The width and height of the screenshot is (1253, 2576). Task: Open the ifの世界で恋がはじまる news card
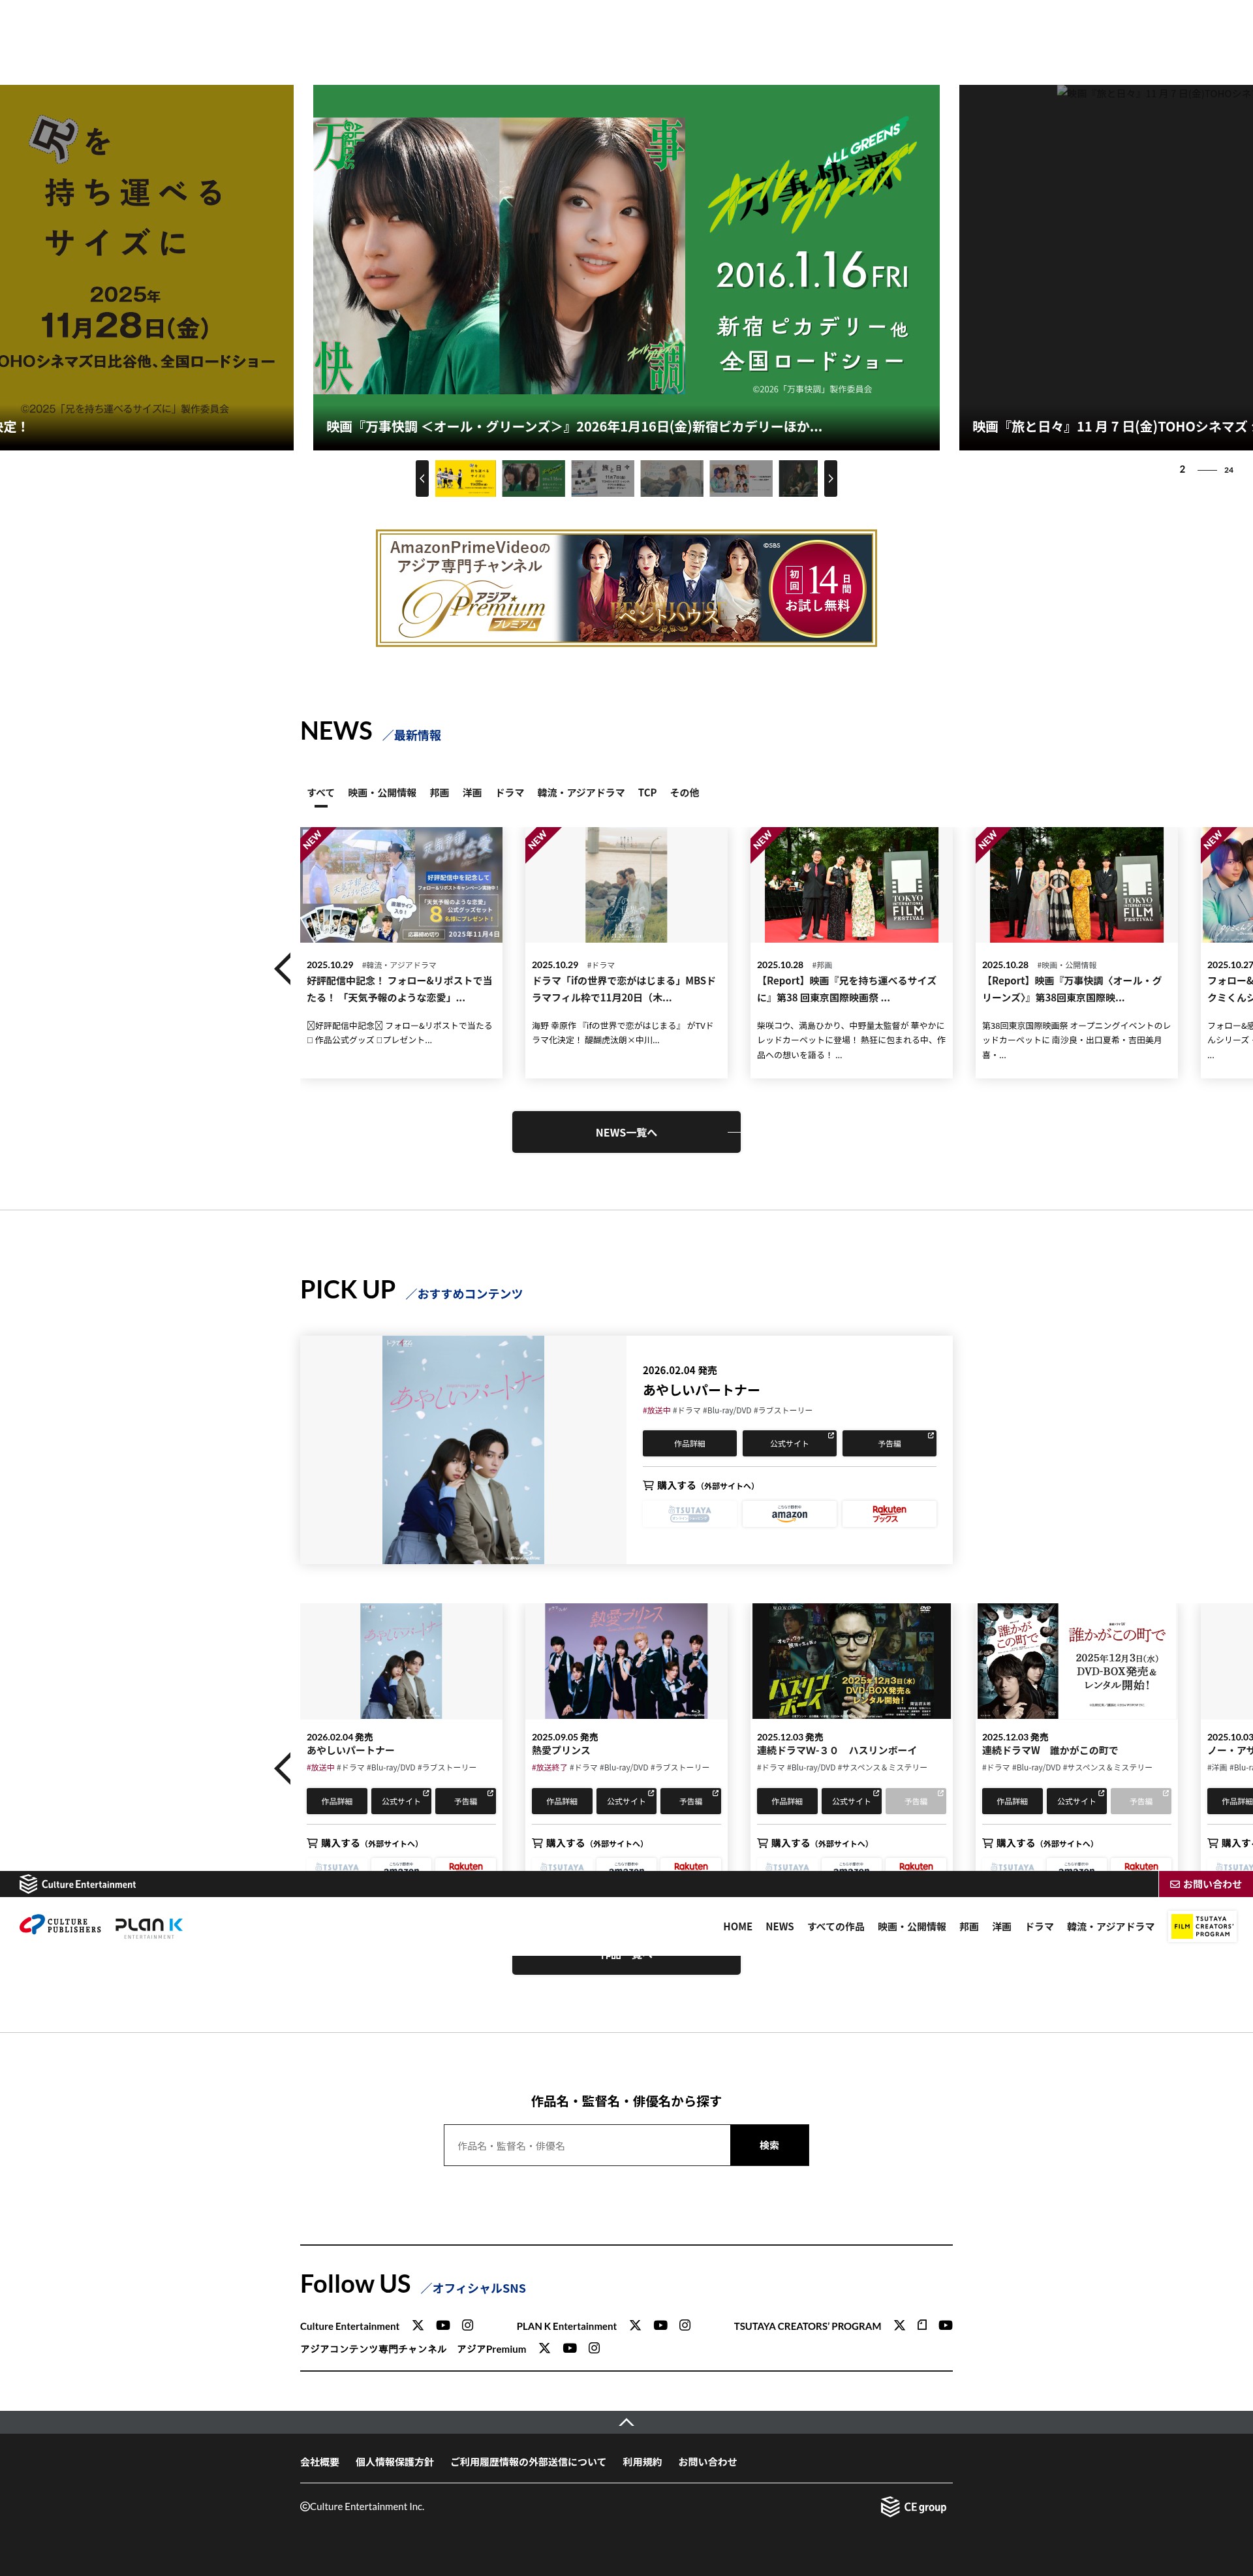tap(626, 952)
